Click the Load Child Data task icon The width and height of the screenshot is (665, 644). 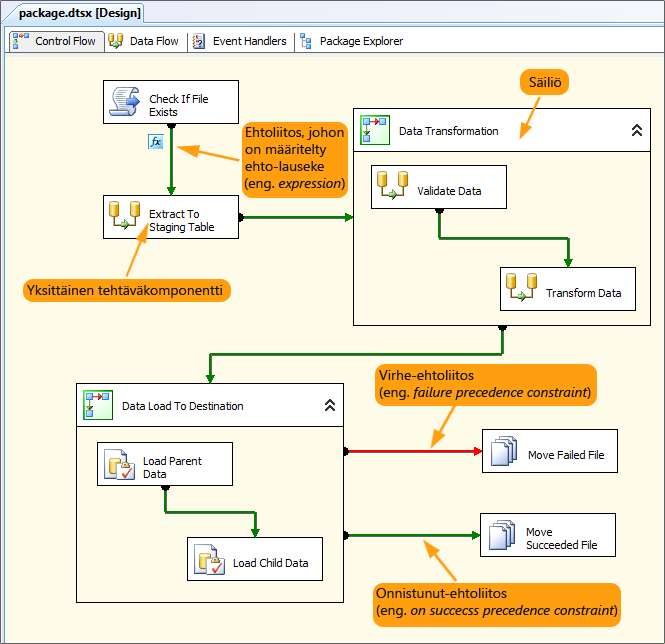pos(210,560)
